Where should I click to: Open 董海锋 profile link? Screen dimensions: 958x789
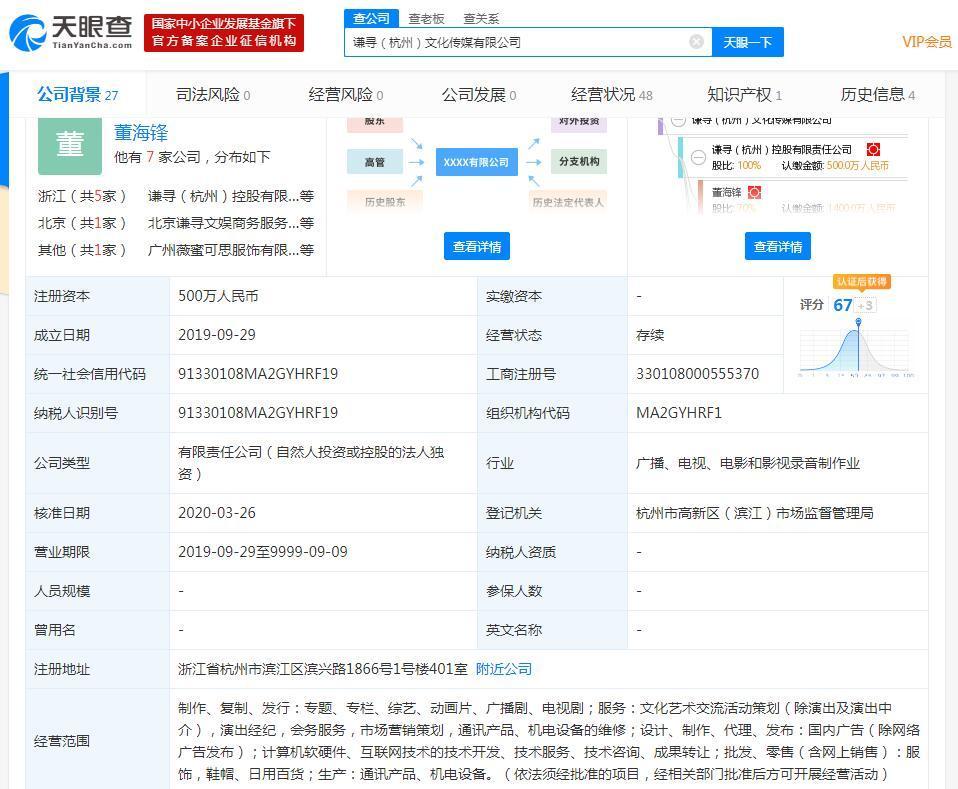click(x=141, y=133)
